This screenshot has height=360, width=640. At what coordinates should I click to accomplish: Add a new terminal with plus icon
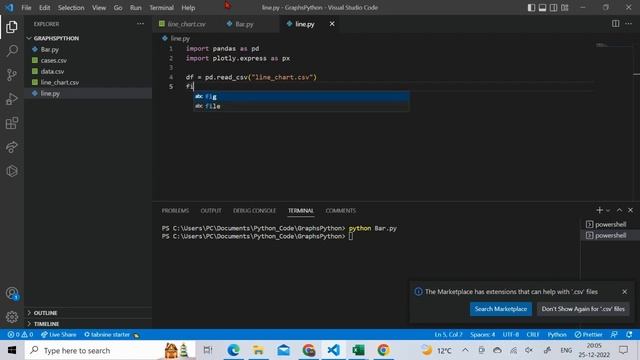coord(599,210)
